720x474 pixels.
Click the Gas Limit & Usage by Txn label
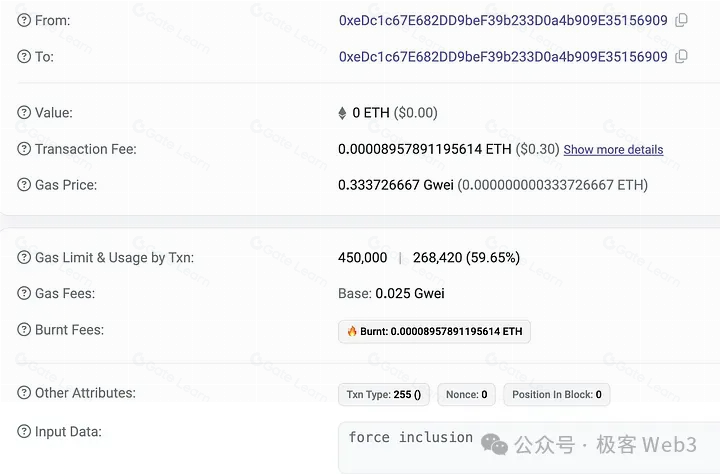coord(114,258)
